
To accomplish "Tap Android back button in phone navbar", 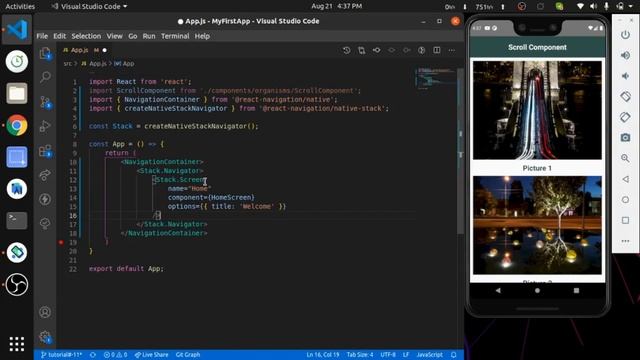I will tap(498, 291).
